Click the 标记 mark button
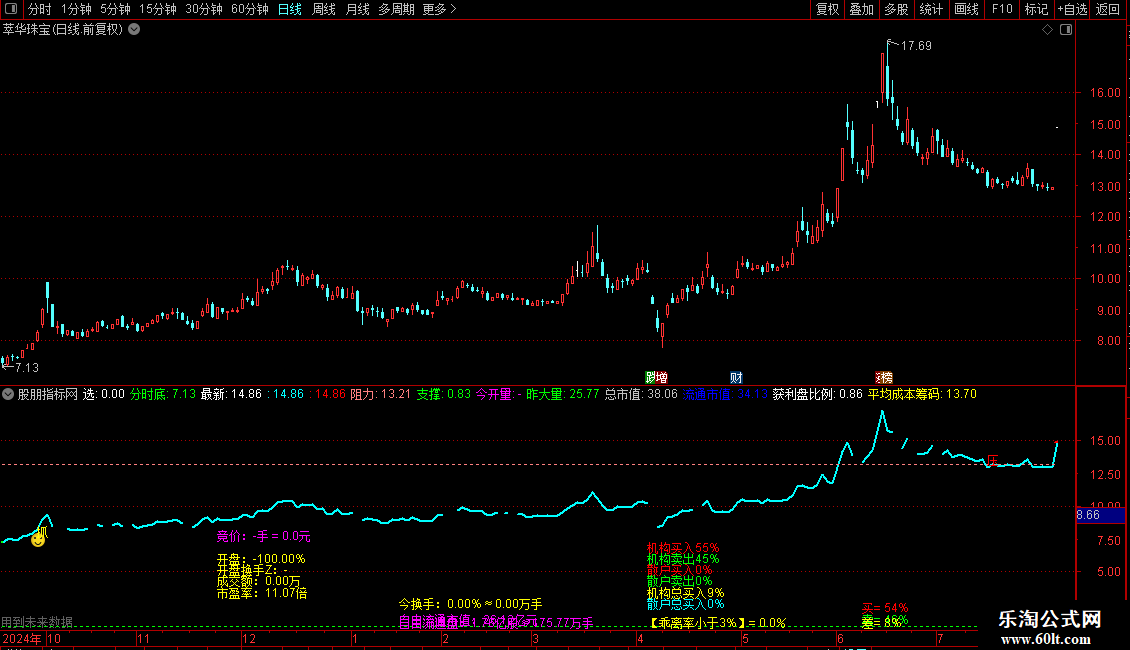The width and height of the screenshot is (1130, 650). 1036,9
